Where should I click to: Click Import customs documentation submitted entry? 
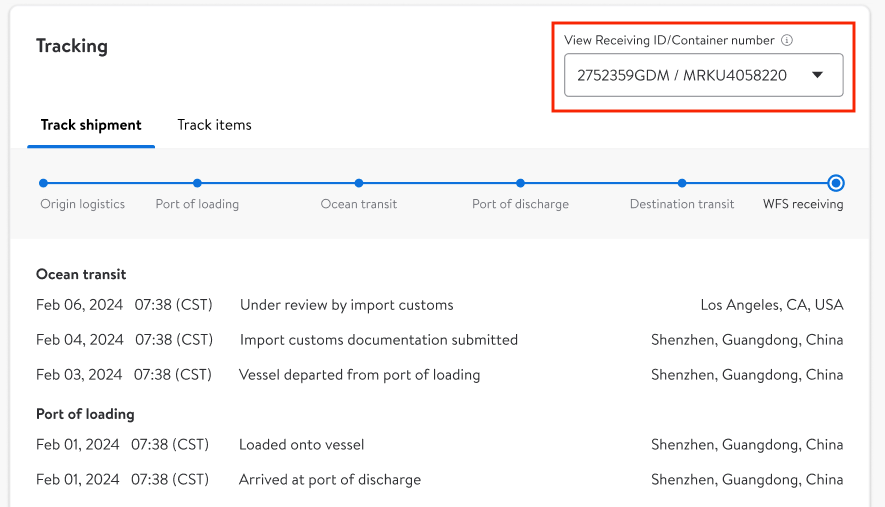coord(378,340)
